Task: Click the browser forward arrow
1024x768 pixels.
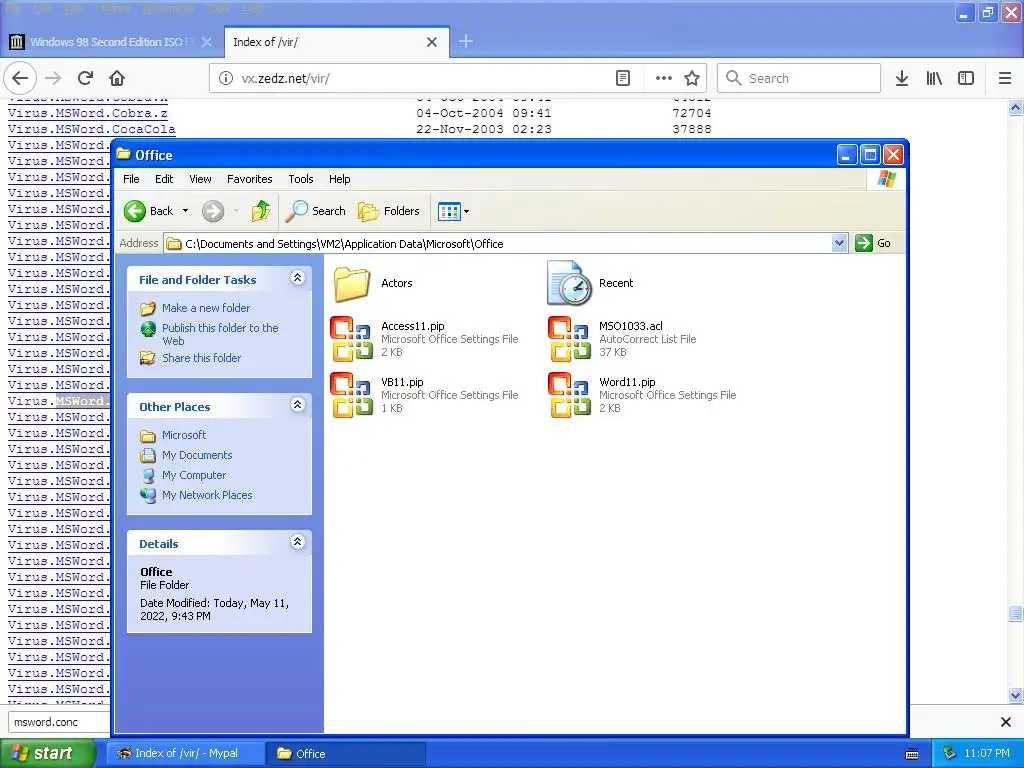Action: click(x=53, y=78)
